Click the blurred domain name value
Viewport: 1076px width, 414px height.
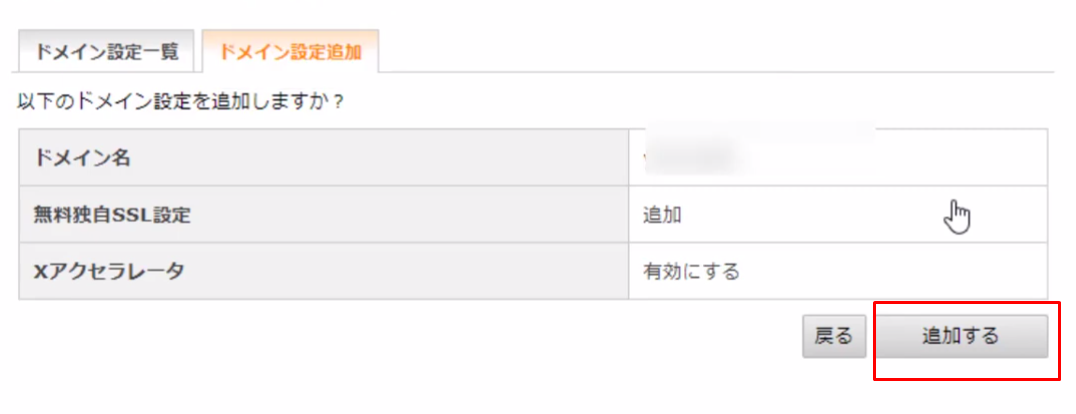tap(693, 157)
